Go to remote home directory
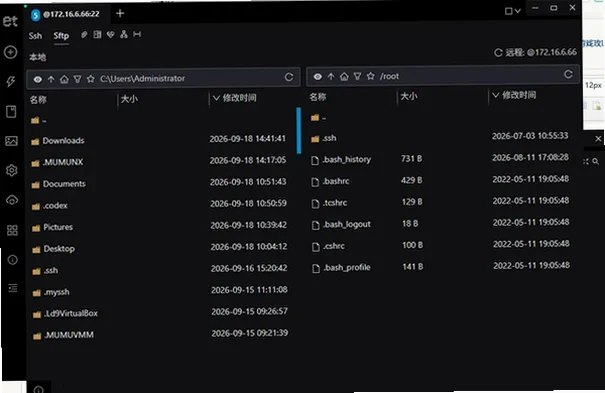 coord(344,76)
